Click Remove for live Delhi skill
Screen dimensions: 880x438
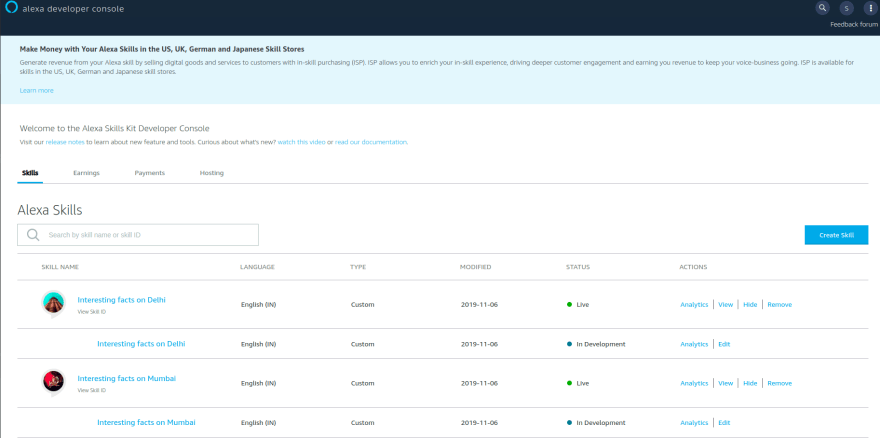[x=780, y=305]
